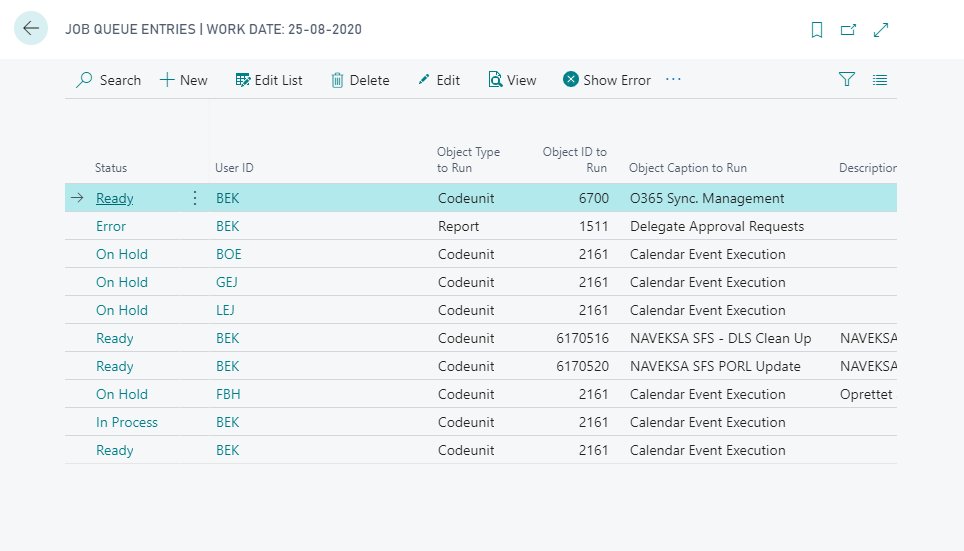This screenshot has height=551, width=964.
Task: Select user ID FBH cell
Action: [228, 394]
